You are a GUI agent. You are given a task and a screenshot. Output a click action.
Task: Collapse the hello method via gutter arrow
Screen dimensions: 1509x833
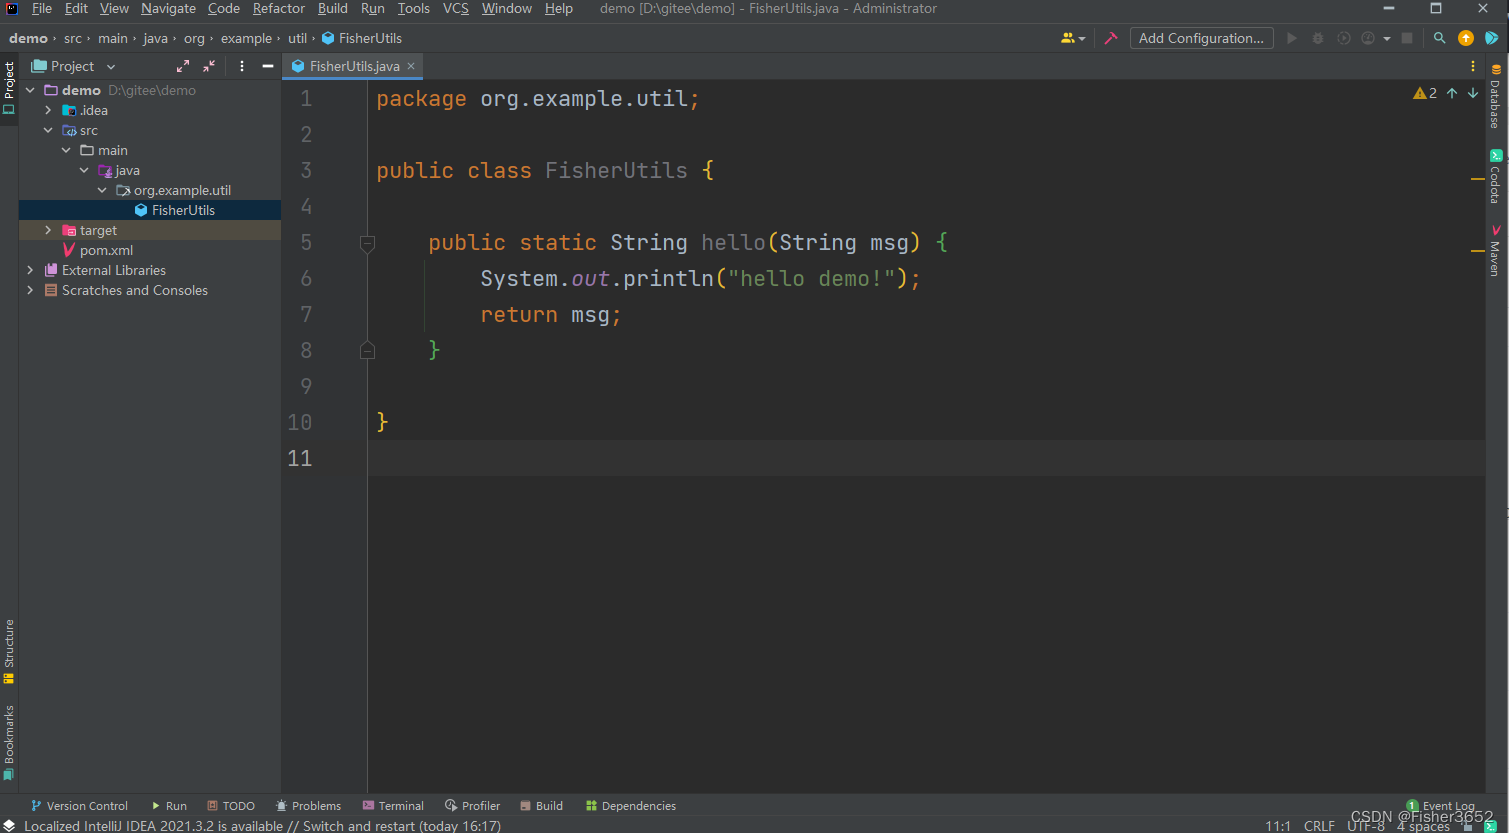tap(367, 242)
